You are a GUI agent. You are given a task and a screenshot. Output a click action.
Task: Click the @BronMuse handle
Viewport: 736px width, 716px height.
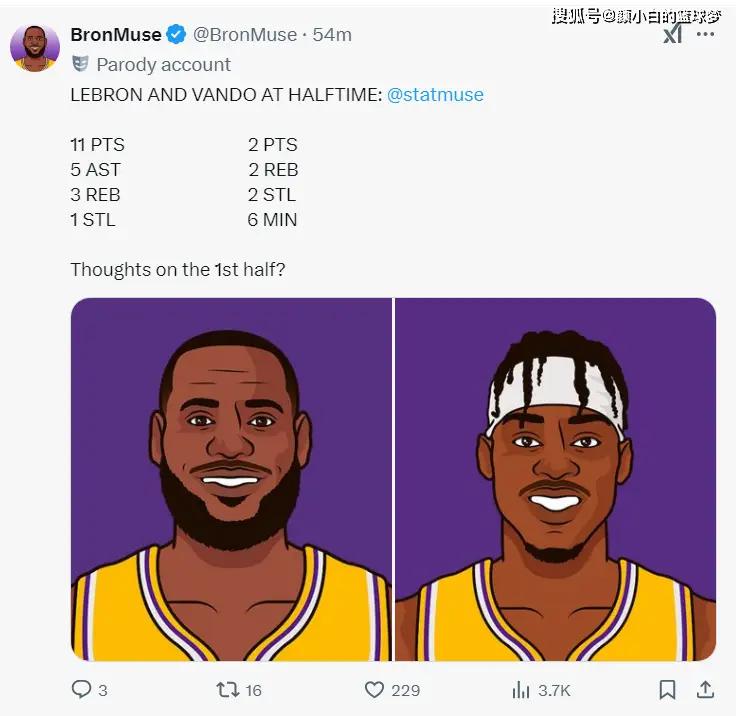[x=244, y=35]
